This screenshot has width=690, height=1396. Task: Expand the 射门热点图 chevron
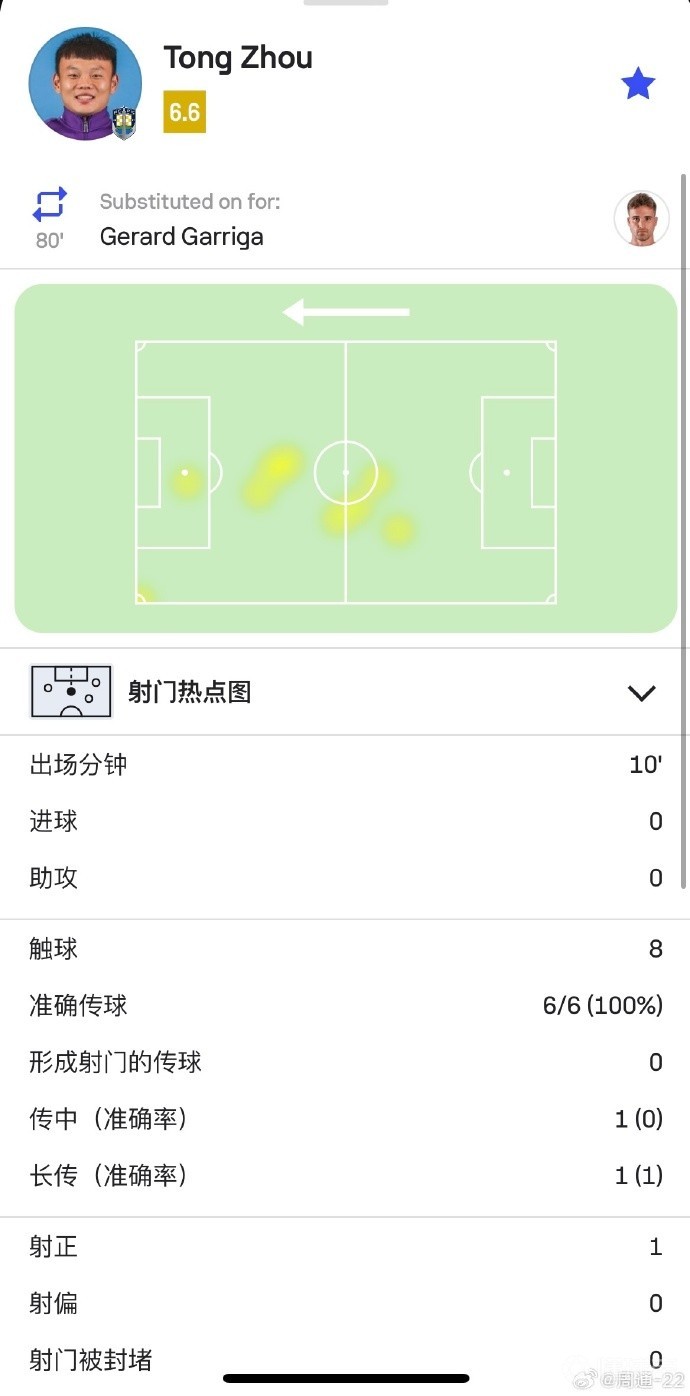640,692
